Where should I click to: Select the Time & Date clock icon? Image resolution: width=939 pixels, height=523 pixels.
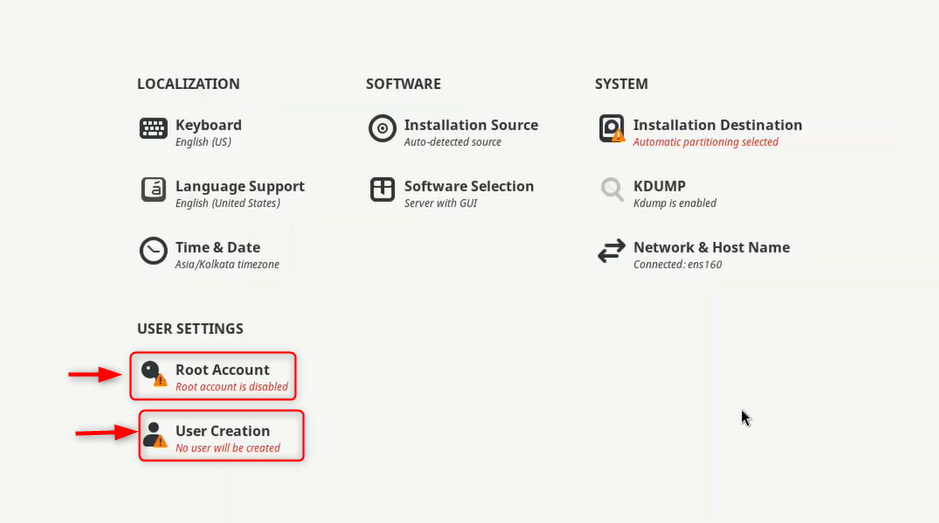153,251
